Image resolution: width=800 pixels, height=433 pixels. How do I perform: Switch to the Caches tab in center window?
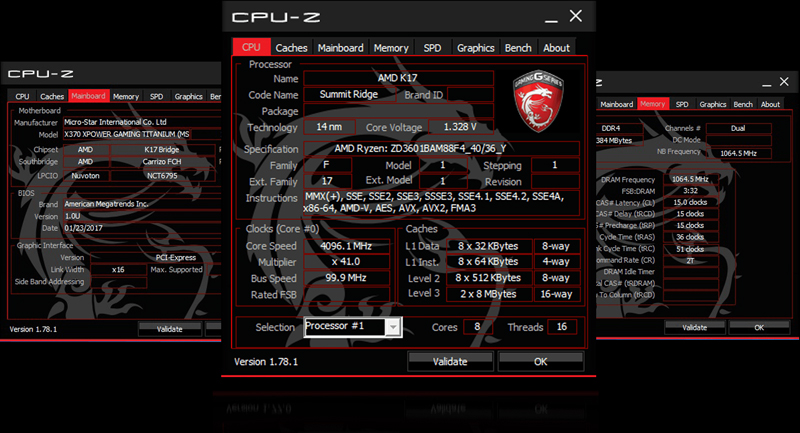point(291,47)
